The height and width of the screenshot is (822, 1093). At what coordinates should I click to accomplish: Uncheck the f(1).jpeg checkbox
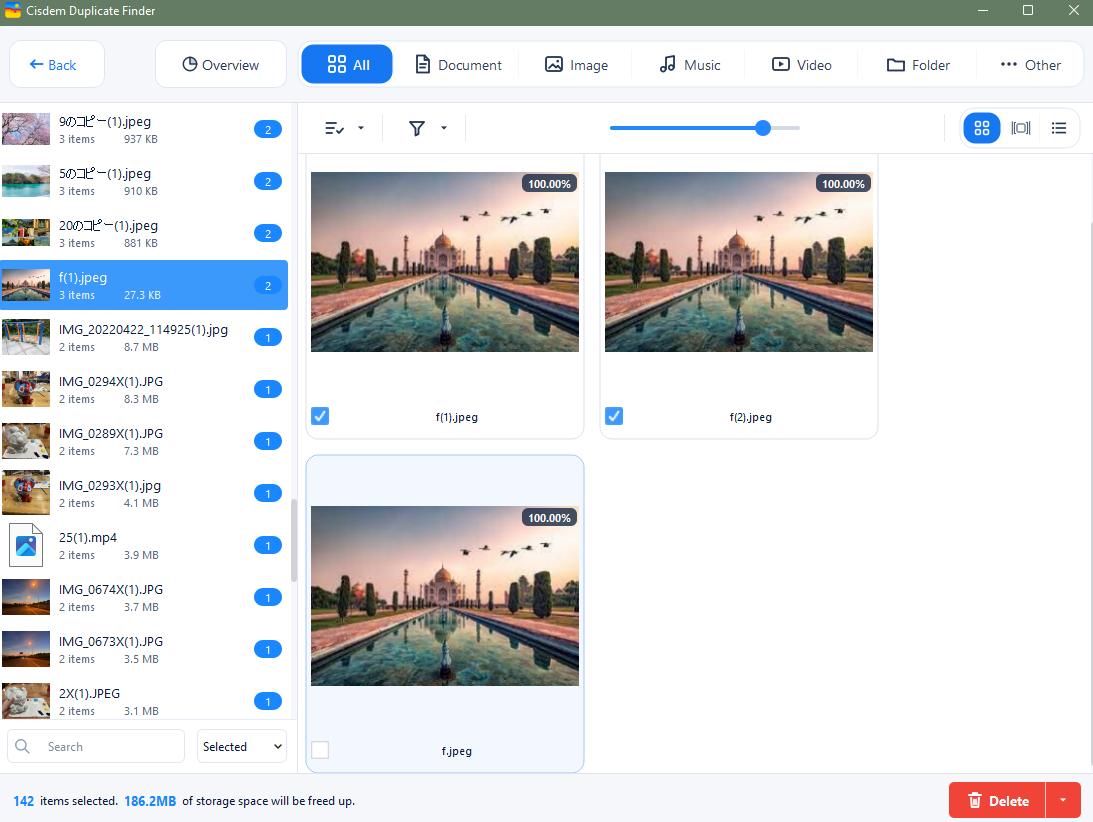click(320, 416)
